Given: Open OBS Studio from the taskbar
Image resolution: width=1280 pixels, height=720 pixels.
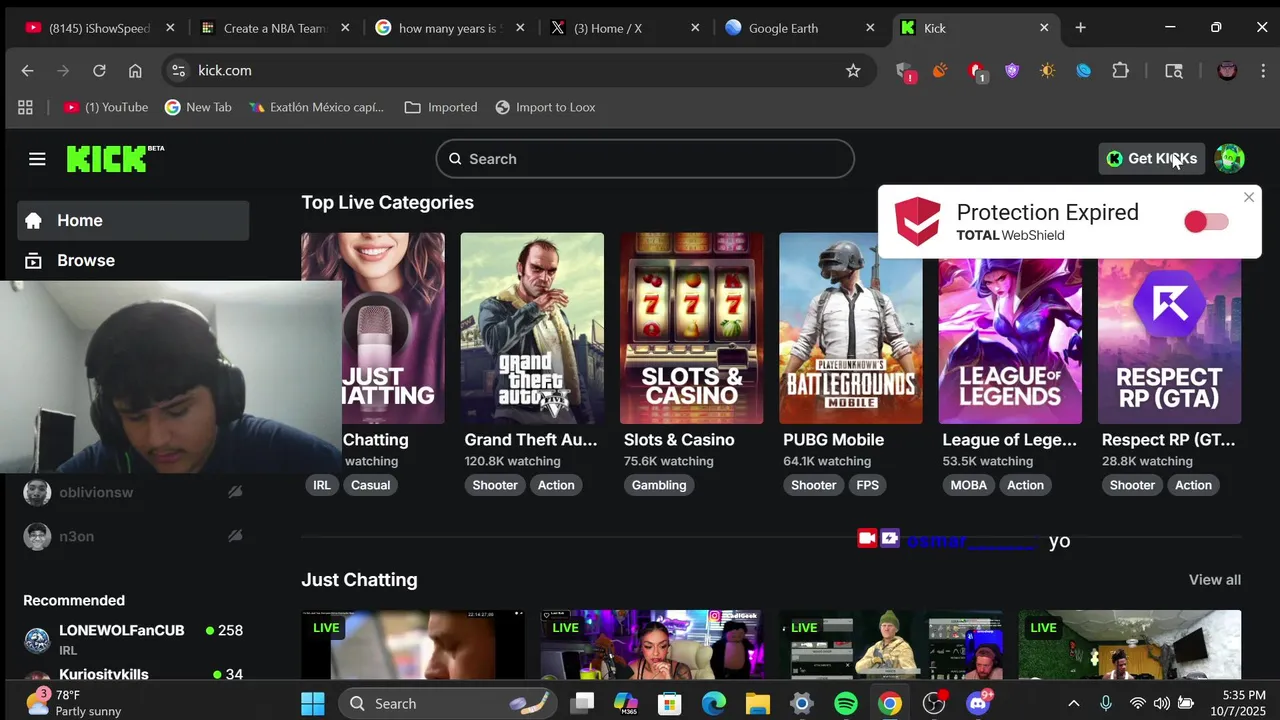Looking at the screenshot, I should [933, 704].
